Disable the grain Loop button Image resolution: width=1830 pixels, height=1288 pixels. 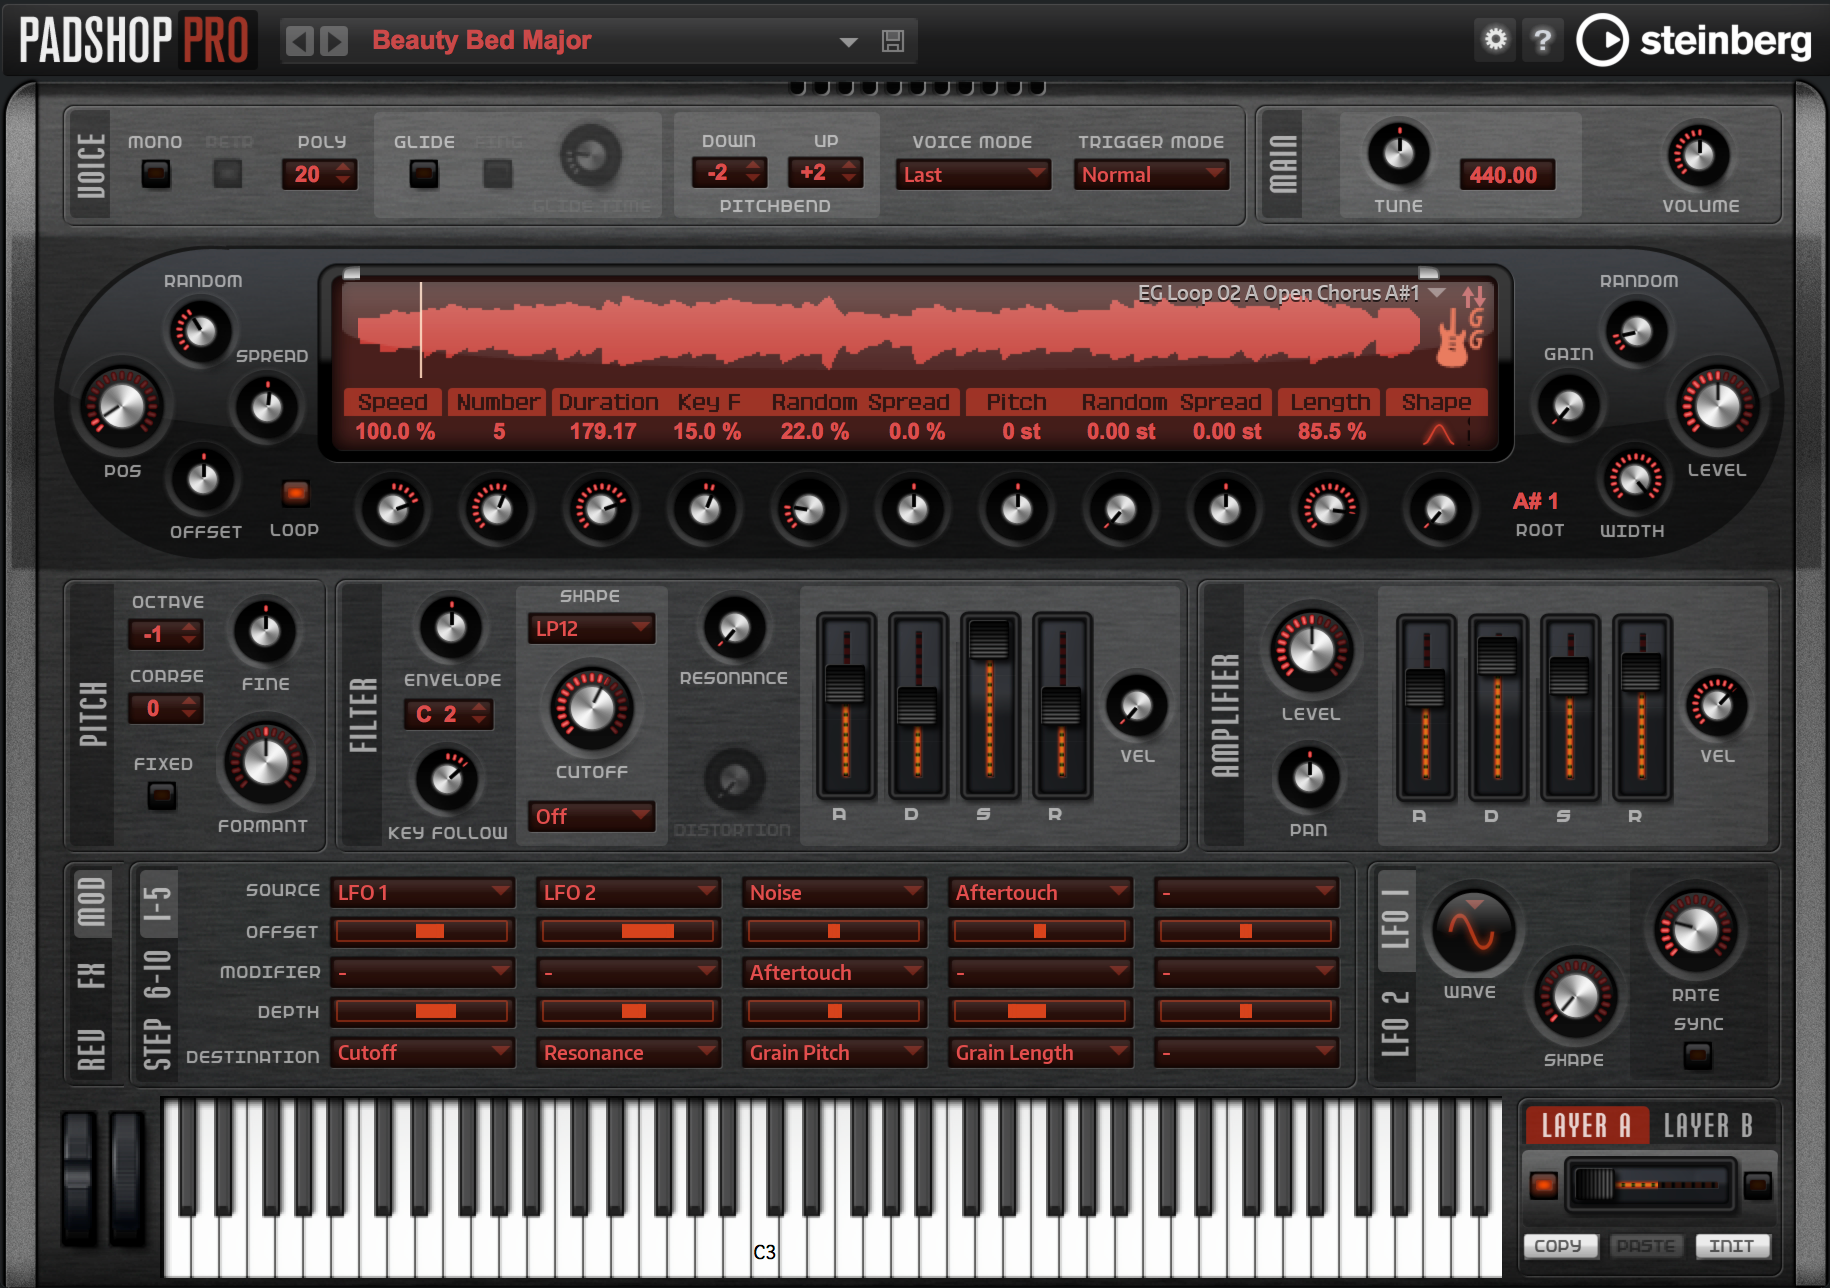295,493
